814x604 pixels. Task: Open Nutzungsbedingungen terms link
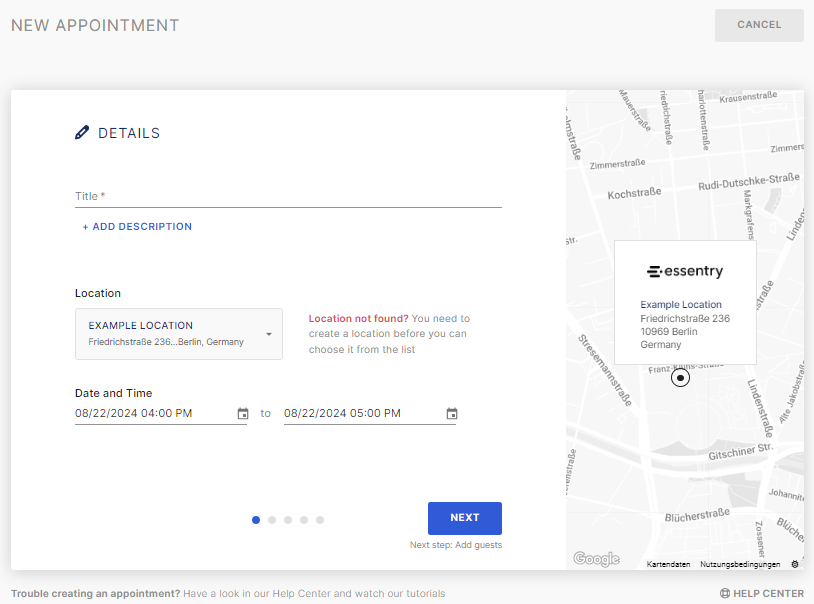coord(740,564)
